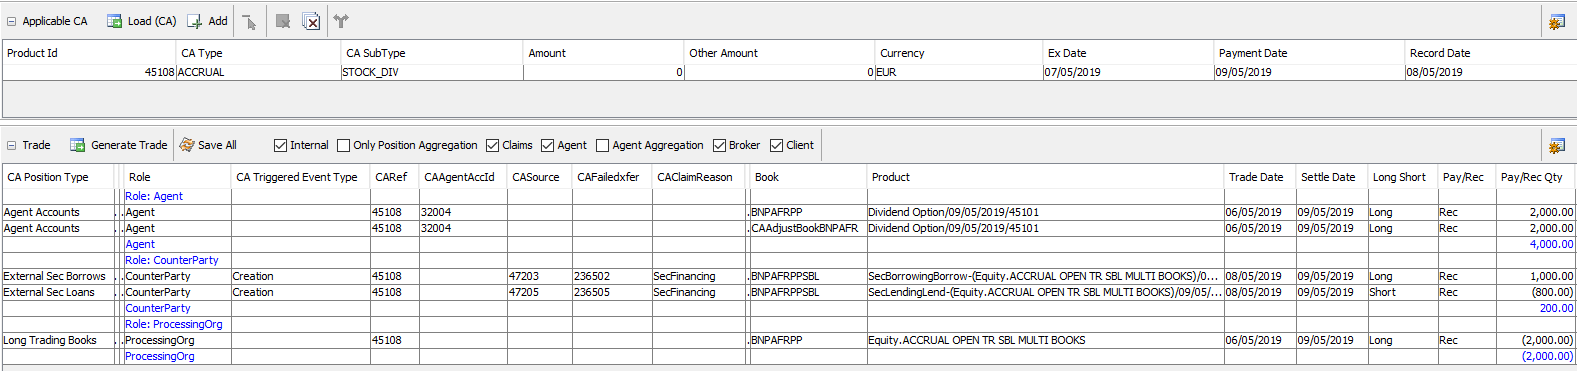Click the remove all CA icon
The image size is (1577, 371).
coord(311,21)
